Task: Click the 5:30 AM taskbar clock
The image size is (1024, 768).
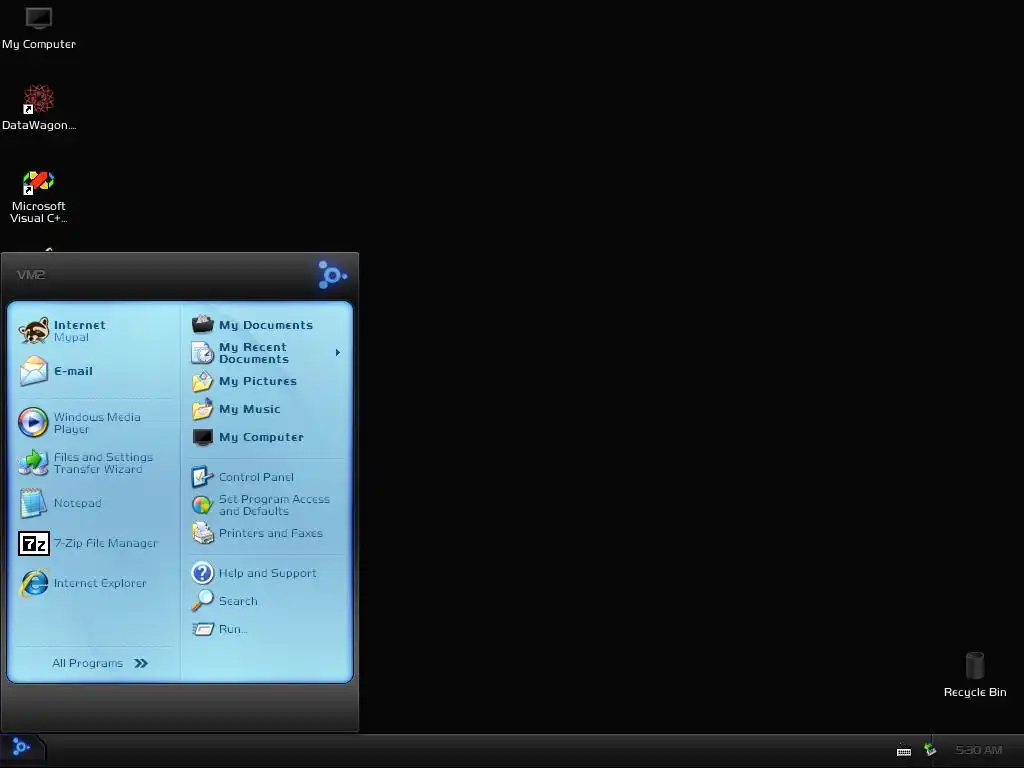Action: (978, 750)
